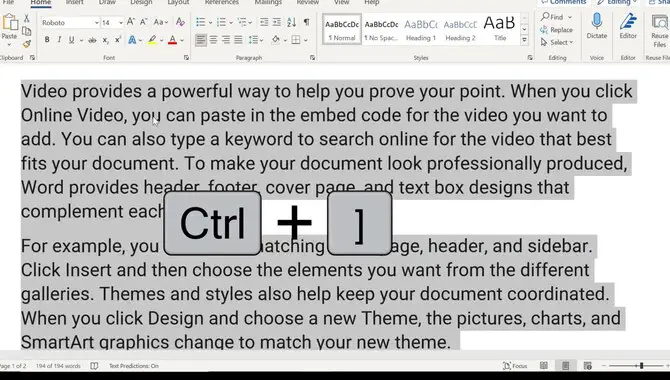Click Replace in Editing group

coord(556,30)
